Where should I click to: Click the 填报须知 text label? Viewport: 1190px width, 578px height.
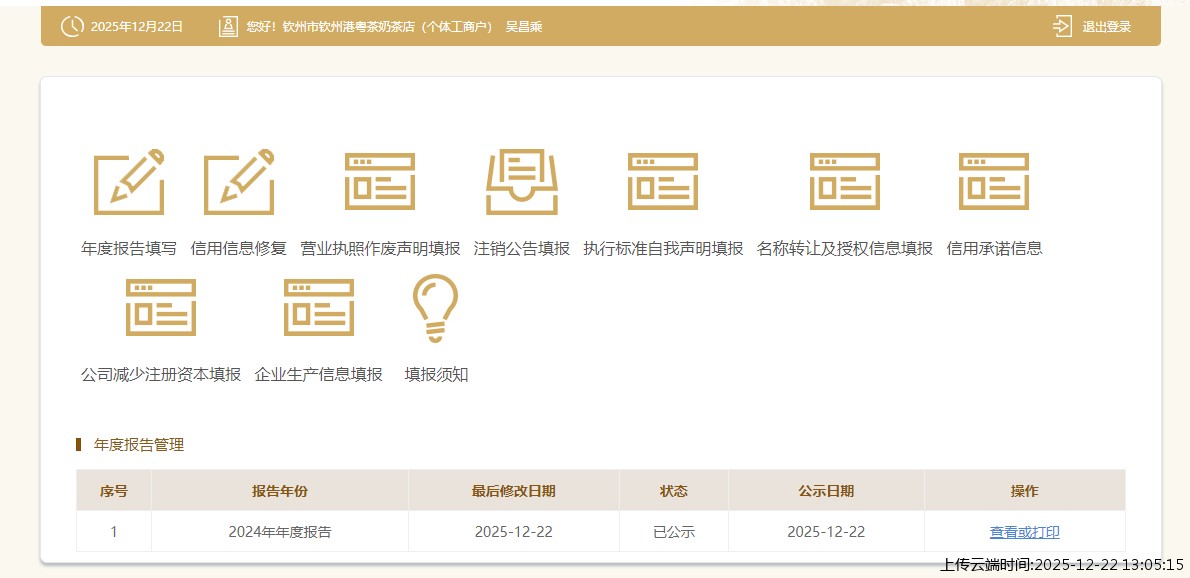[436, 375]
